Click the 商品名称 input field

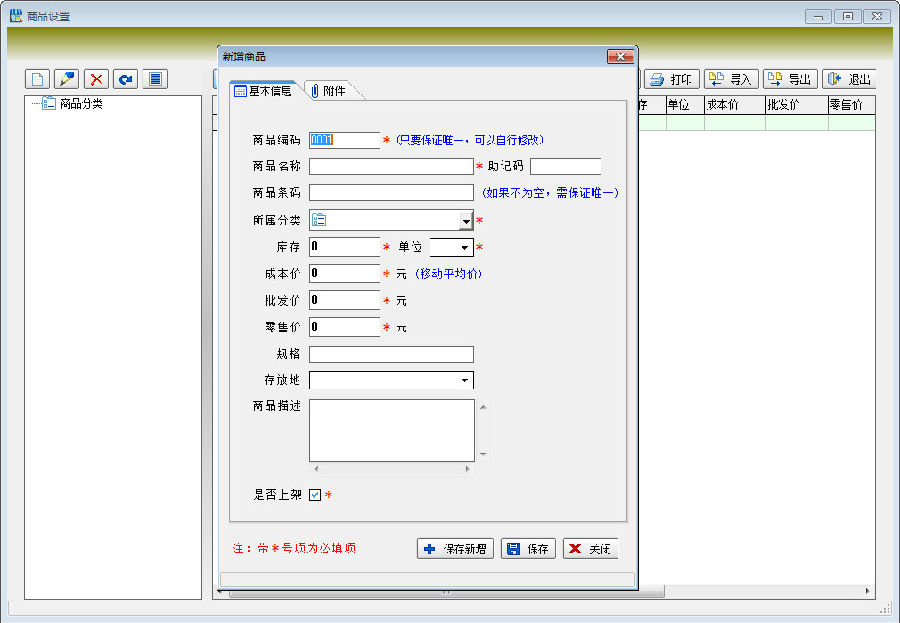[x=391, y=166]
